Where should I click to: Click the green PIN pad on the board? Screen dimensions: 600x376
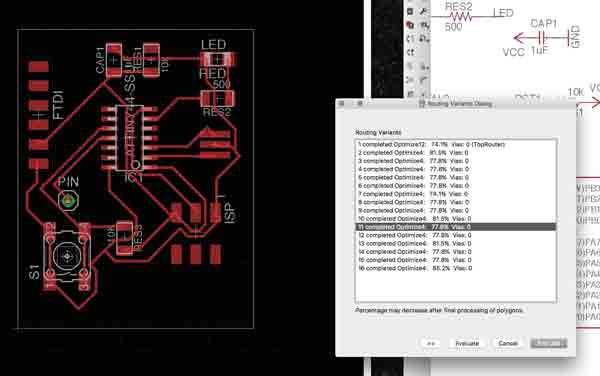tap(68, 200)
